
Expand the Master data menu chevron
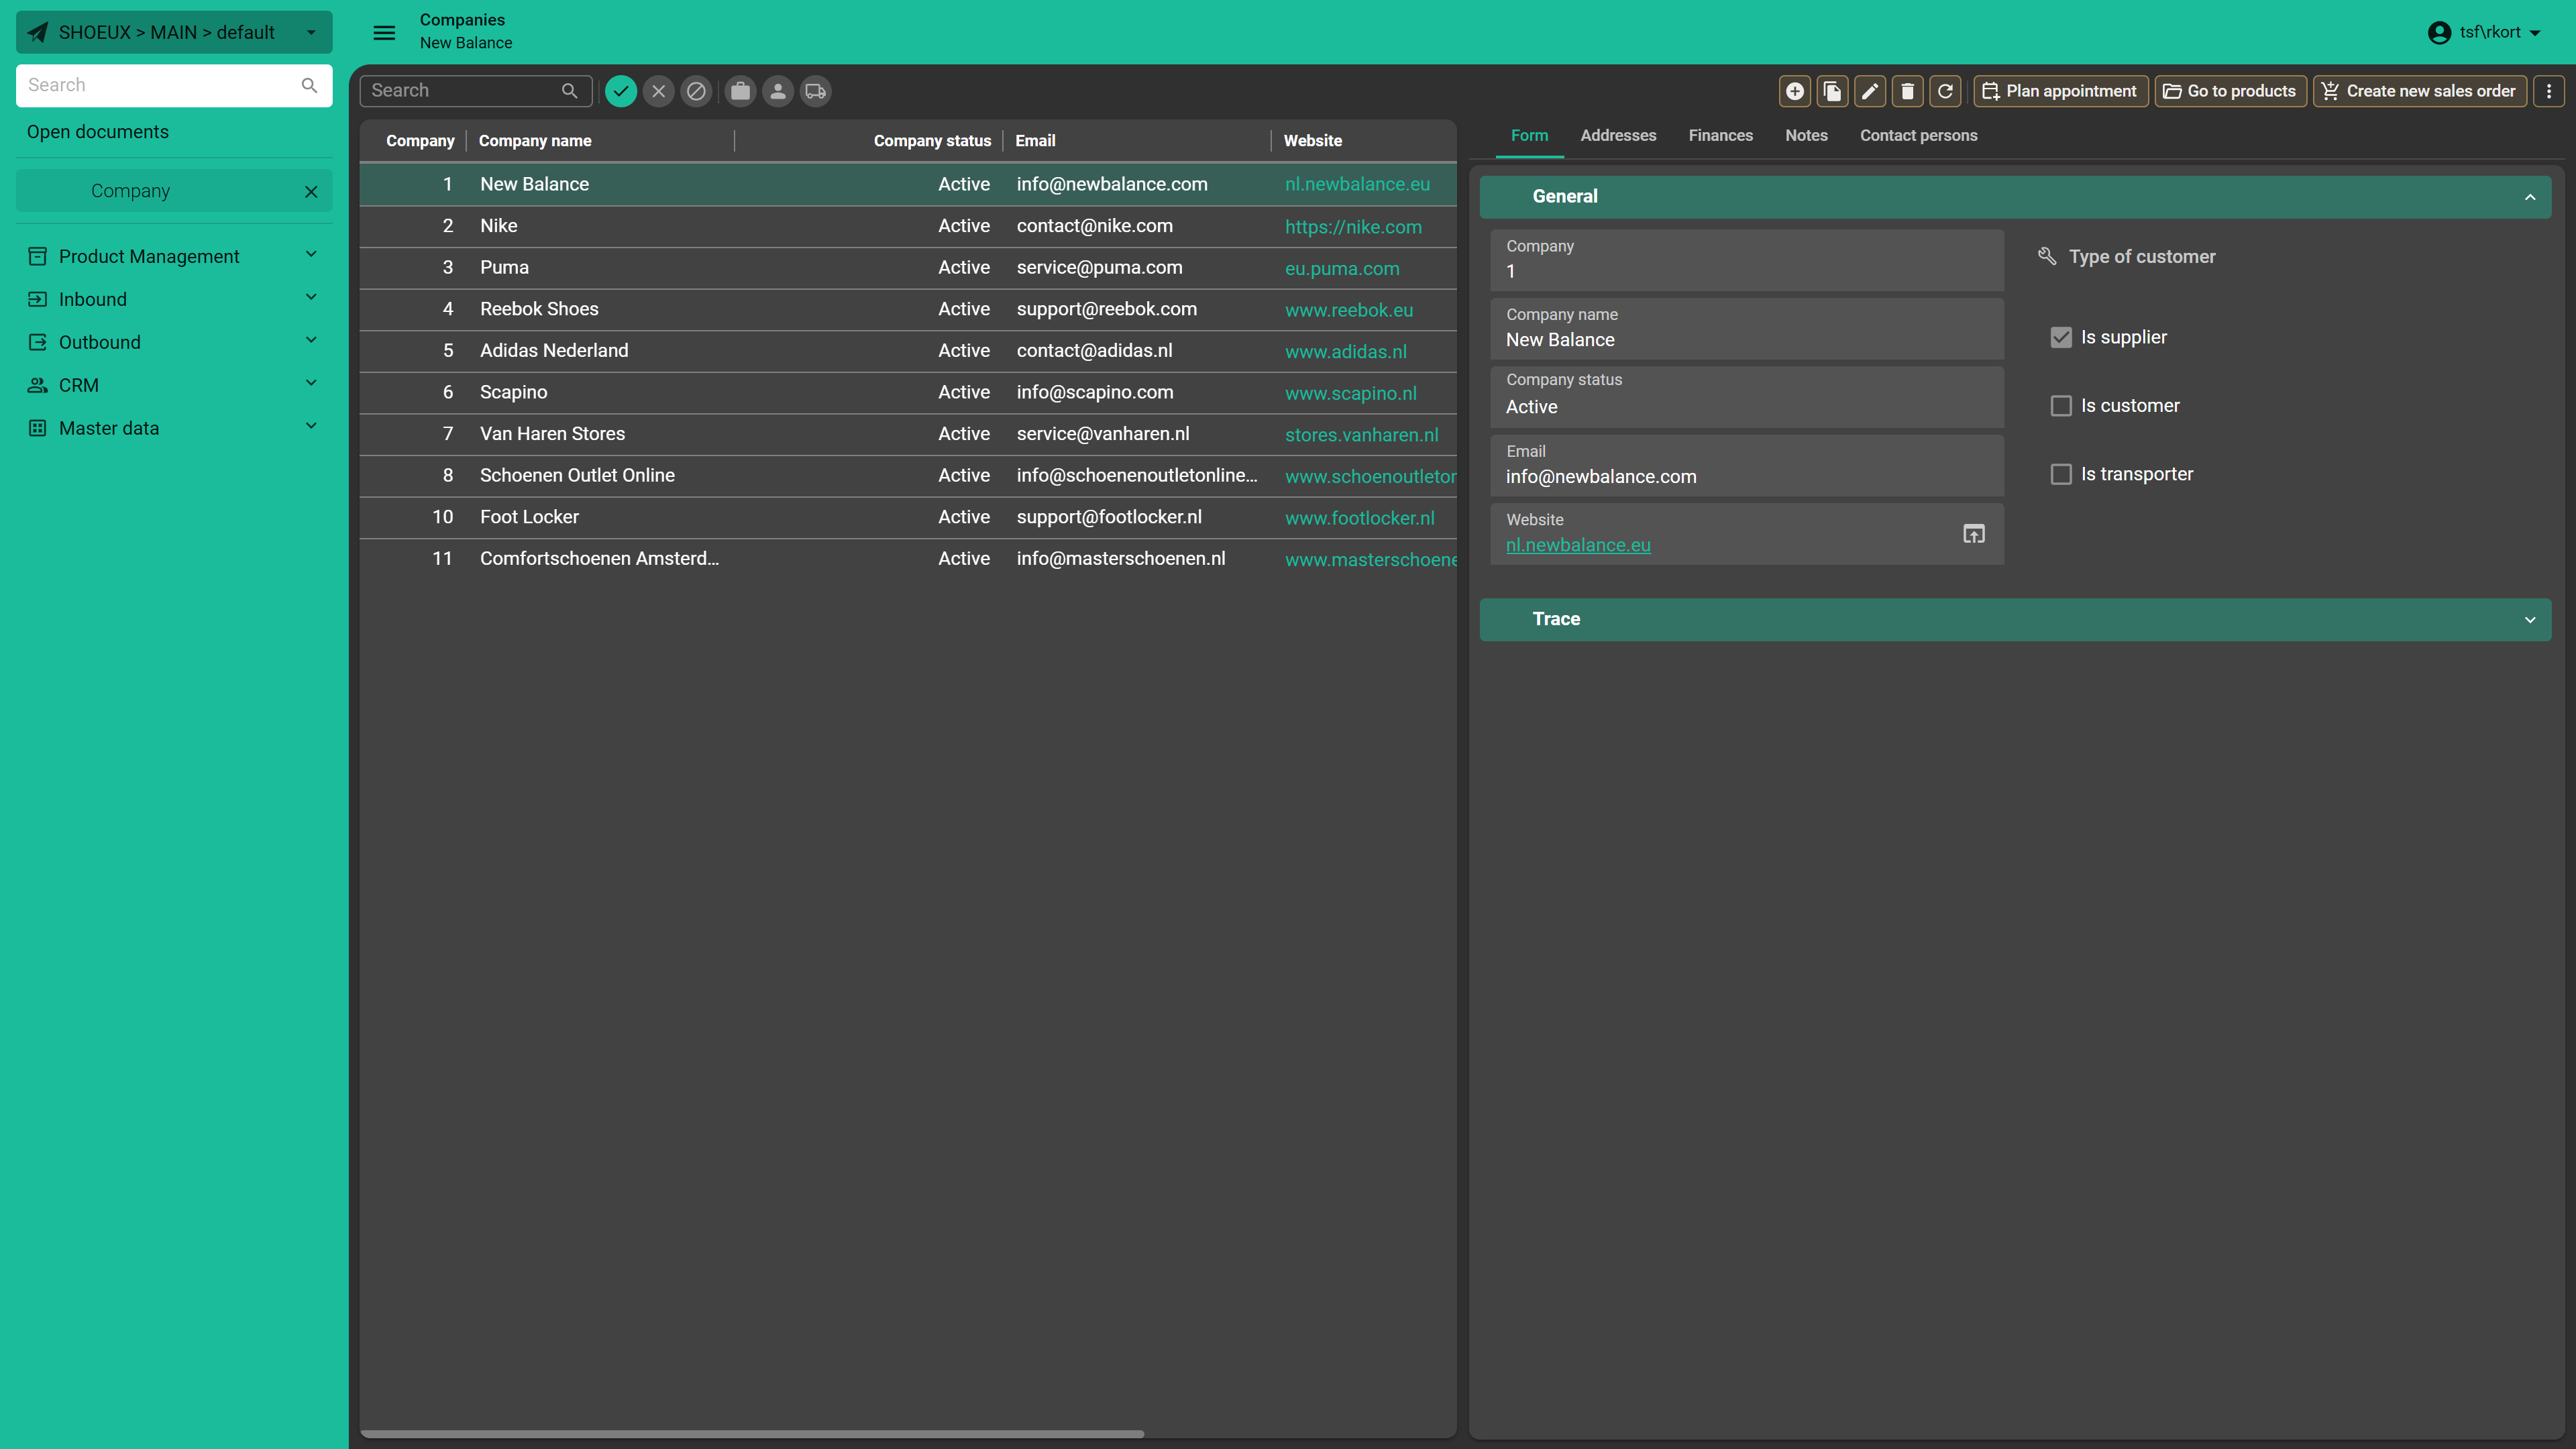coord(311,426)
